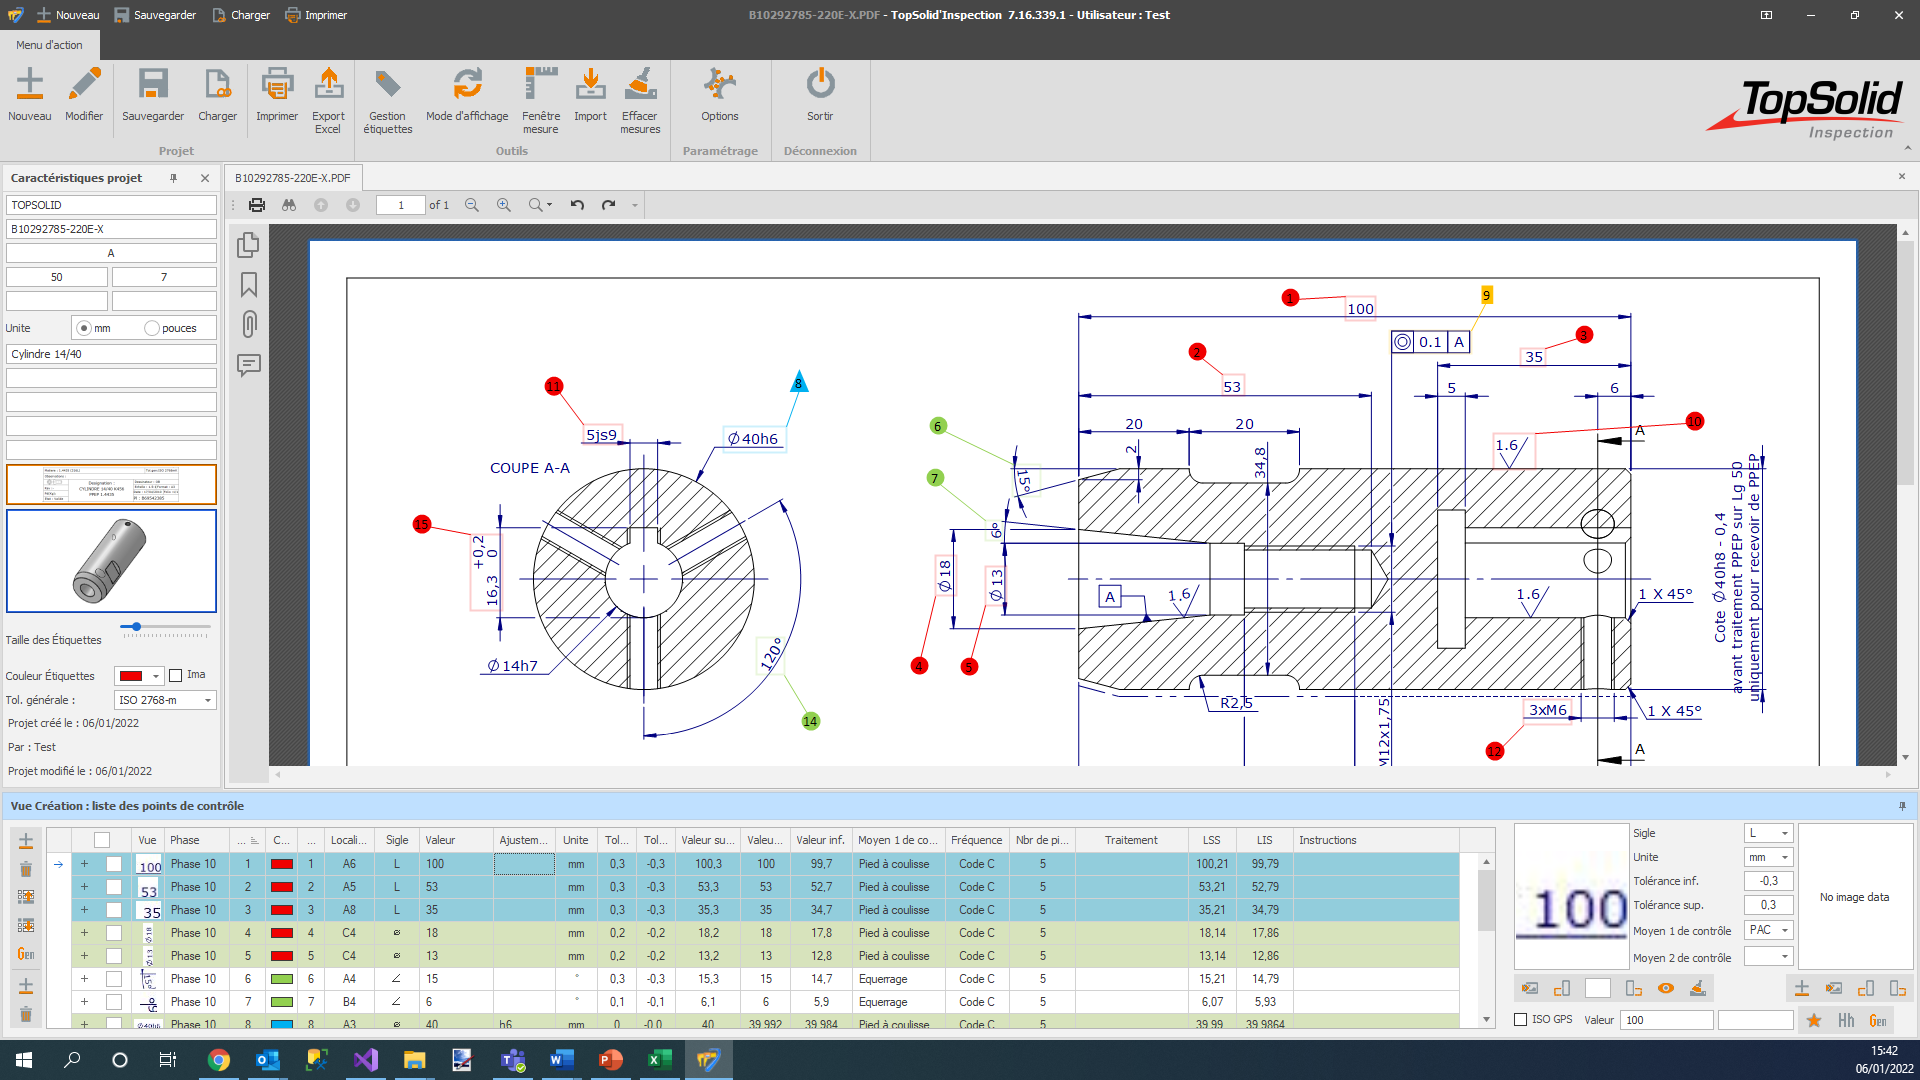Expand the Moyen 1 de contrôle dropdown
The height and width of the screenshot is (1080, 1920).
click(x=1784, y=930)
